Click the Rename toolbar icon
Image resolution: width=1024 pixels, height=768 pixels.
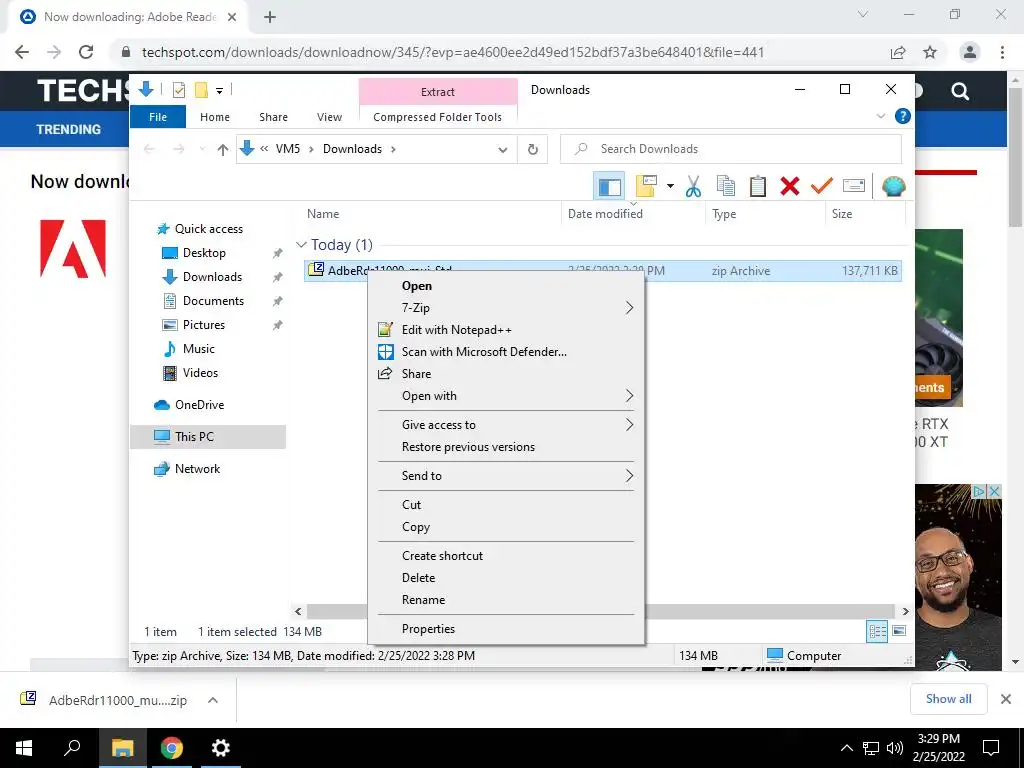coord(854,186)
